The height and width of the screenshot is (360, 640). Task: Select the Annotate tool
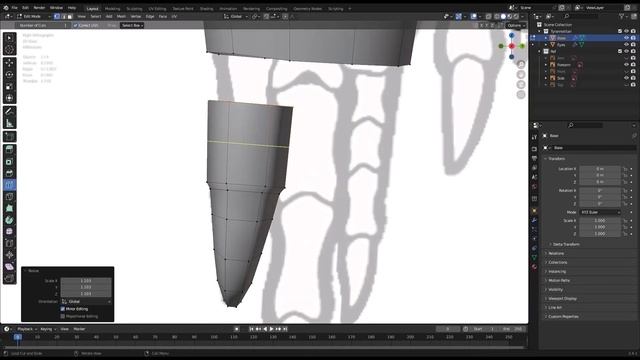9,111
